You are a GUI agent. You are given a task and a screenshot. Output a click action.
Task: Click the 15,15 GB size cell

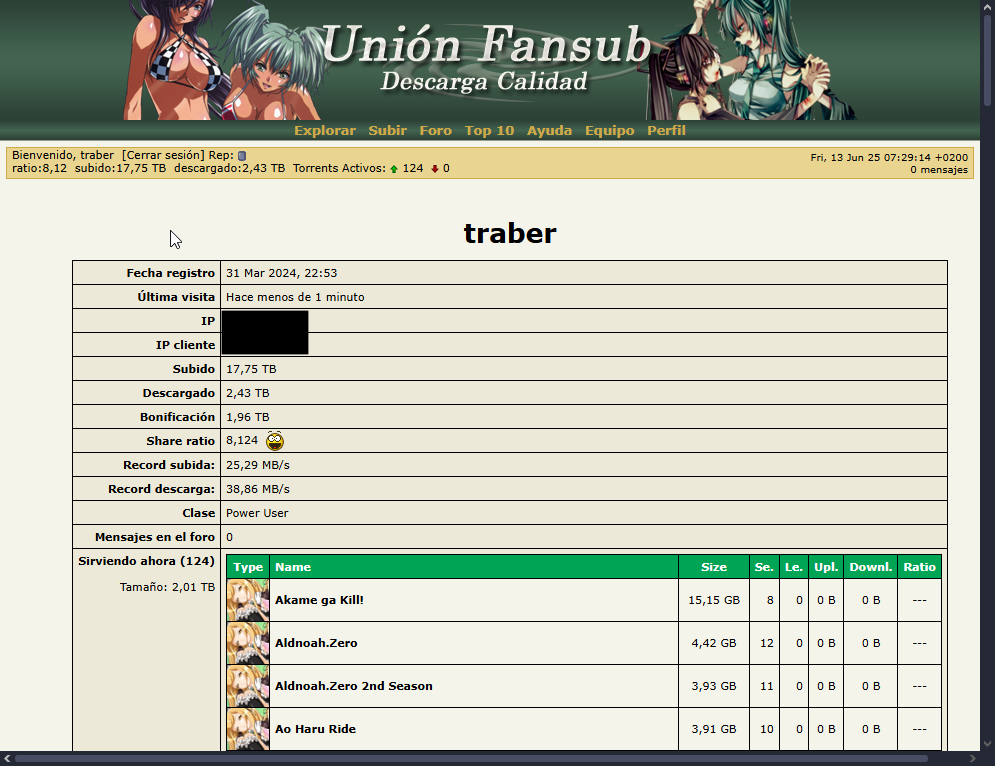pyautogui.click(x=714, y=600)
